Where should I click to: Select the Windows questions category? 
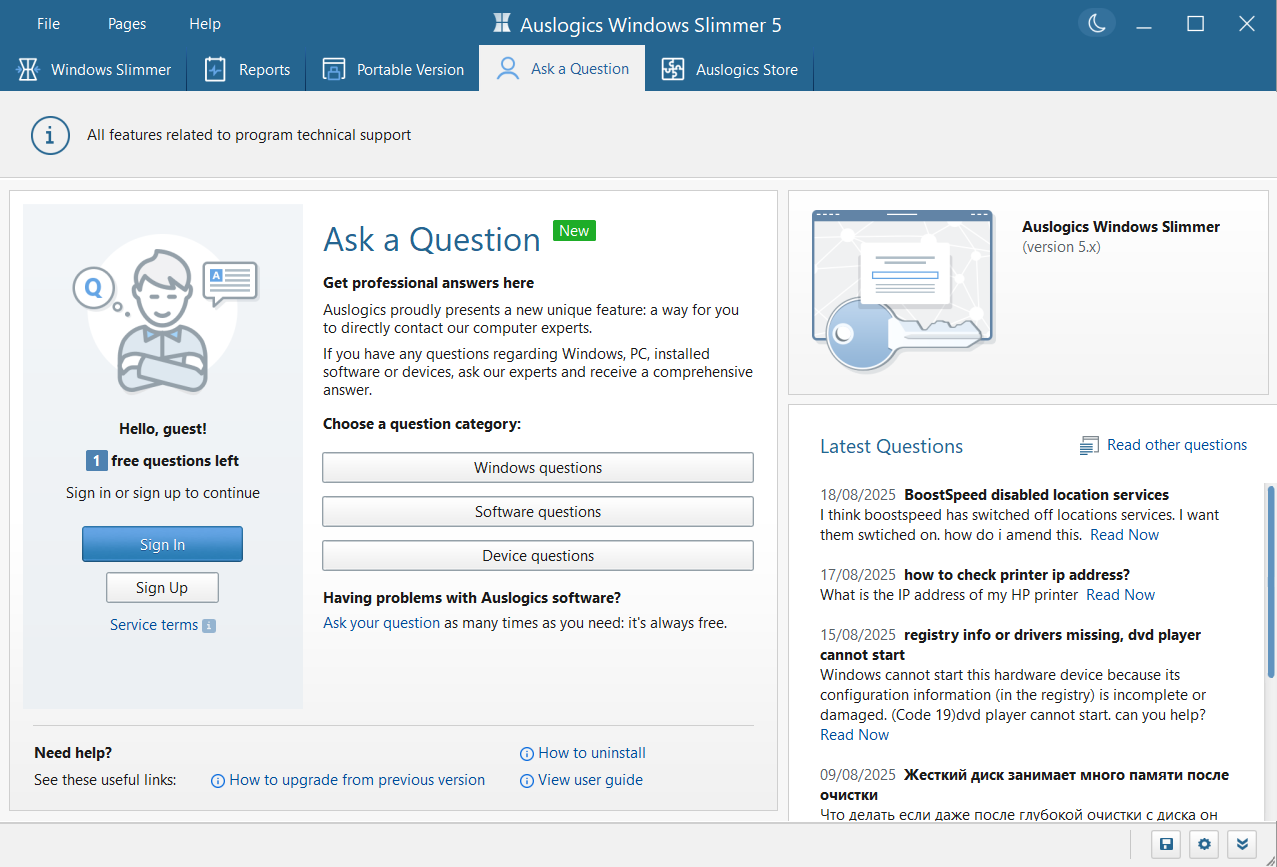click(x=537, y=467)
